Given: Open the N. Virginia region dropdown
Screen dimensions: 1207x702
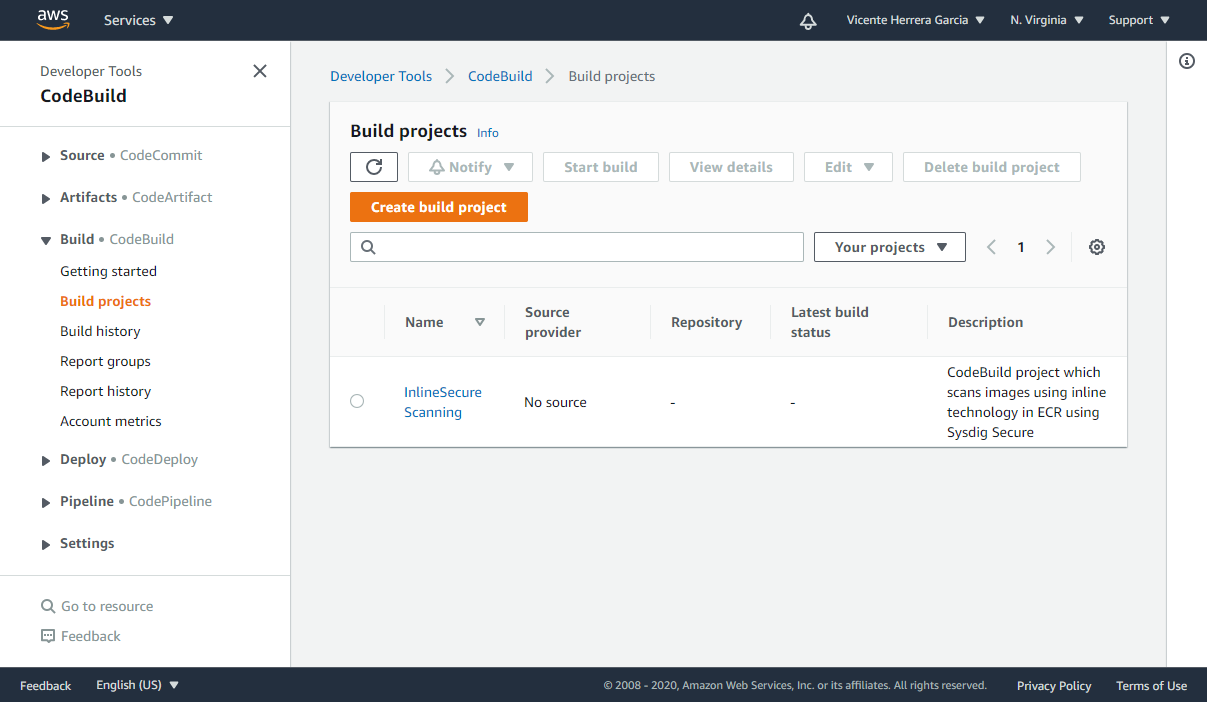Looking at the screenshot, I should point(1047,20).
